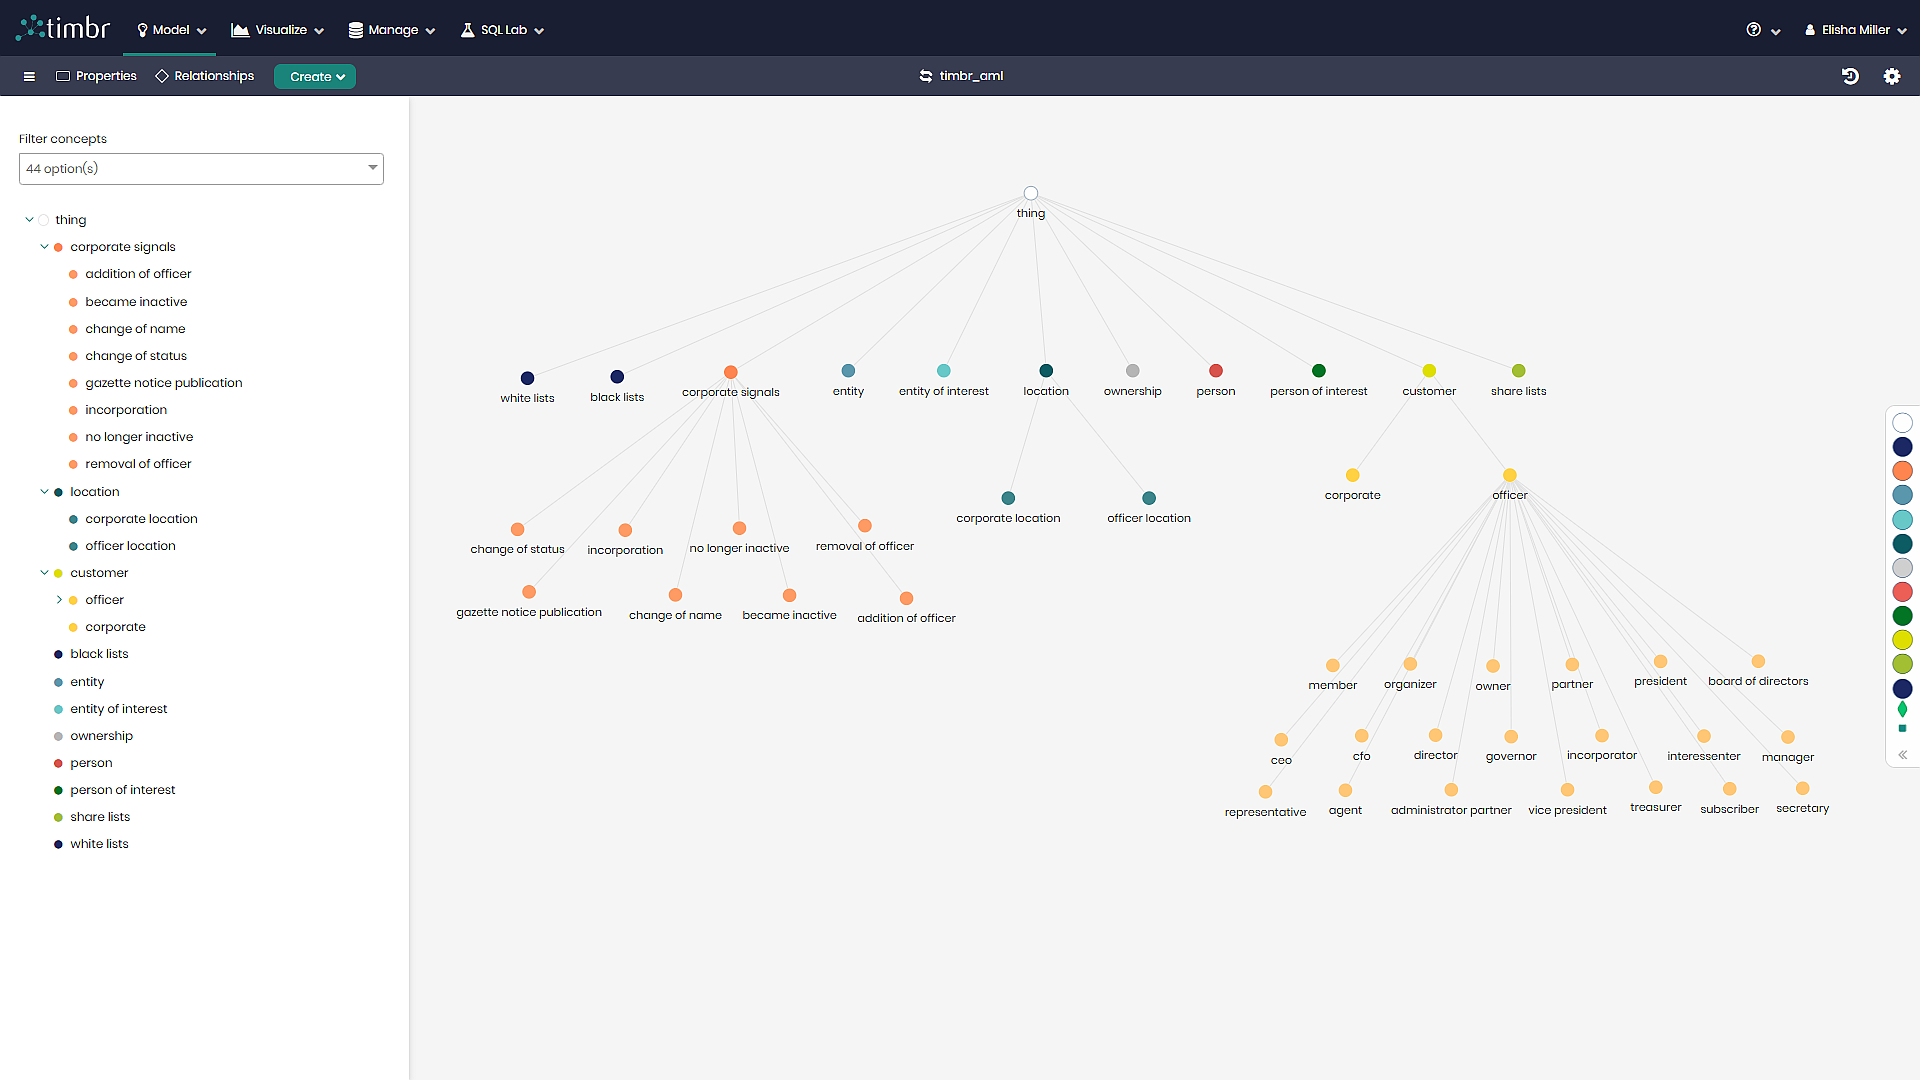Click the sync icon beside timbr_aml
Image resolution: width=1920 pixels, height=1080 pixels.
925,75
